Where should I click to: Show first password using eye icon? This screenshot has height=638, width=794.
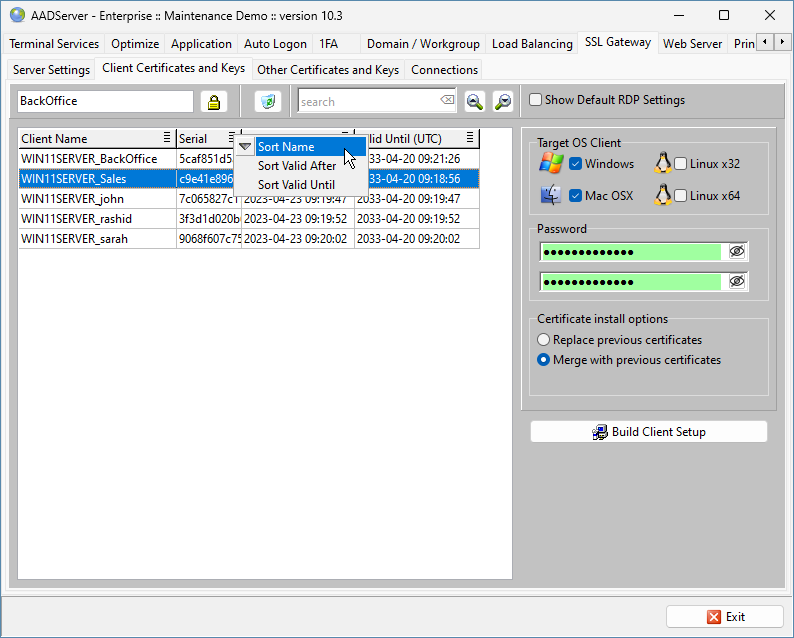pos(737,252)
